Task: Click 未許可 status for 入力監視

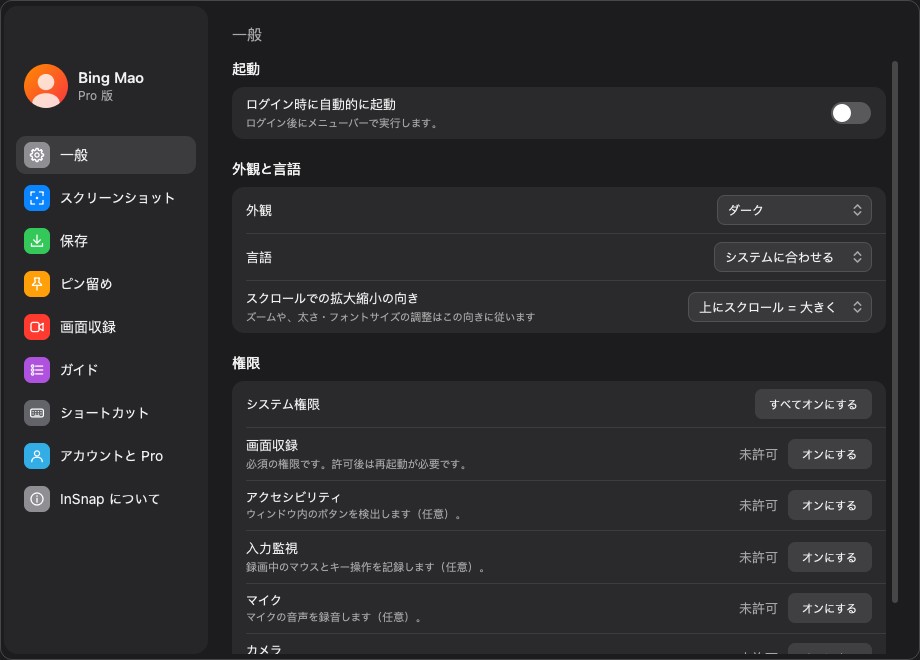Action: coord(758,557)
